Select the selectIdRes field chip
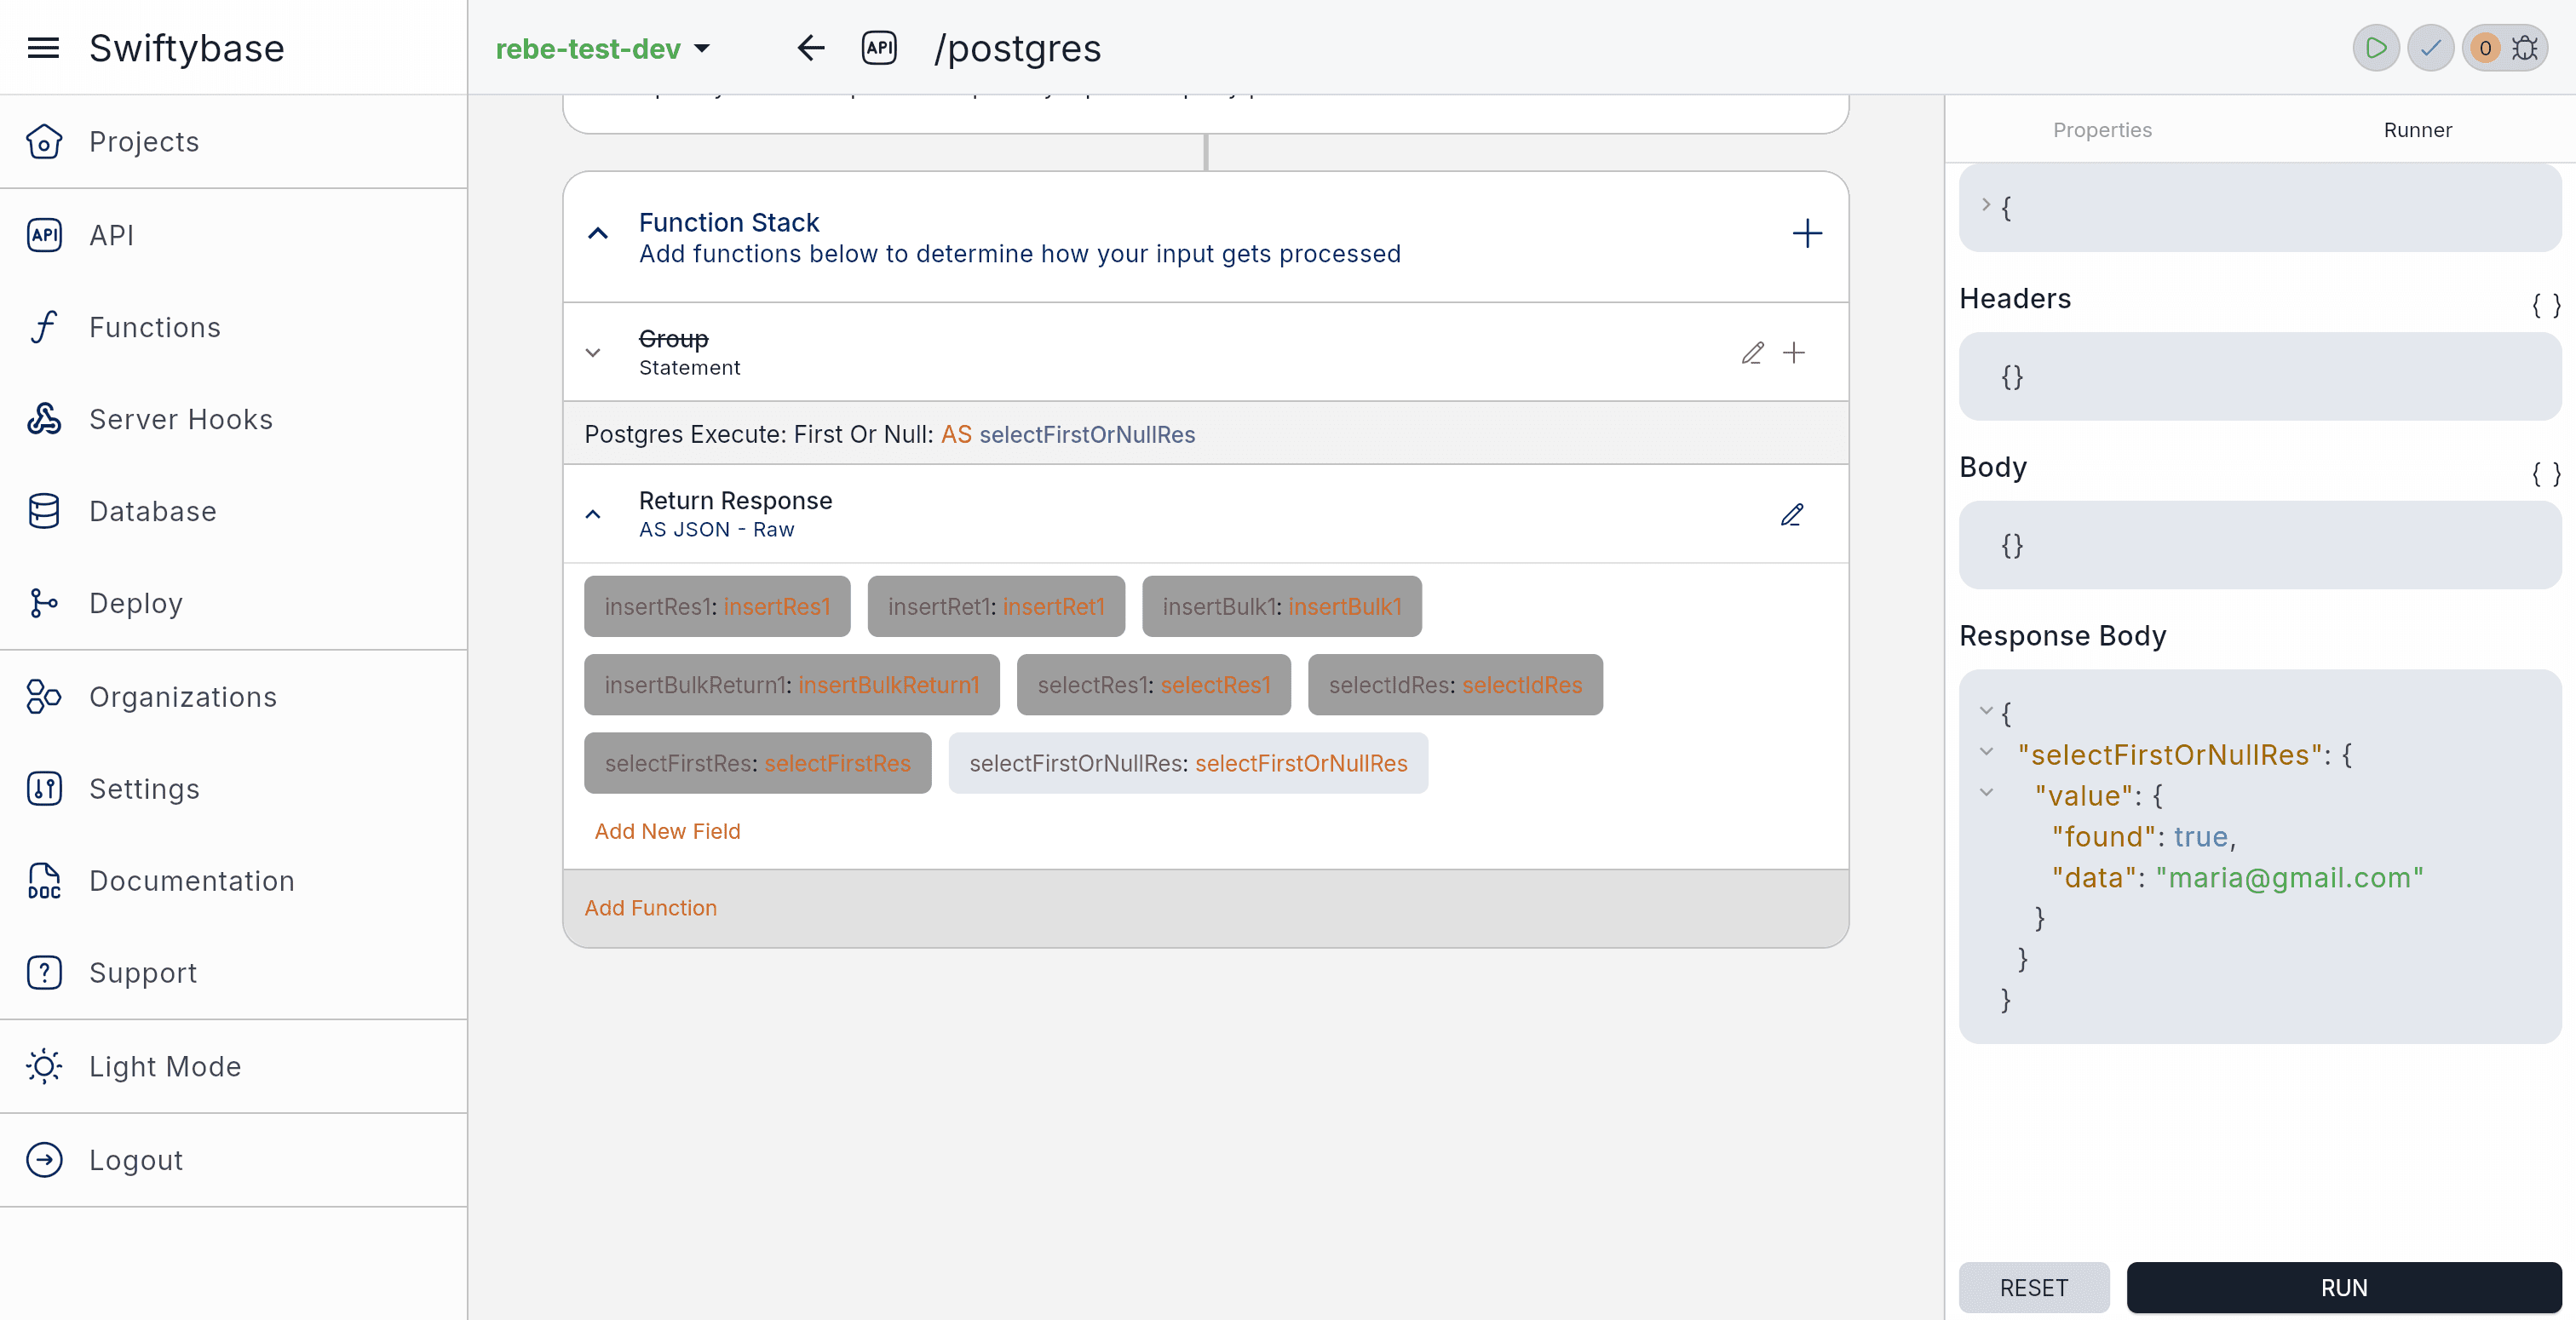 coord(1455,685)
